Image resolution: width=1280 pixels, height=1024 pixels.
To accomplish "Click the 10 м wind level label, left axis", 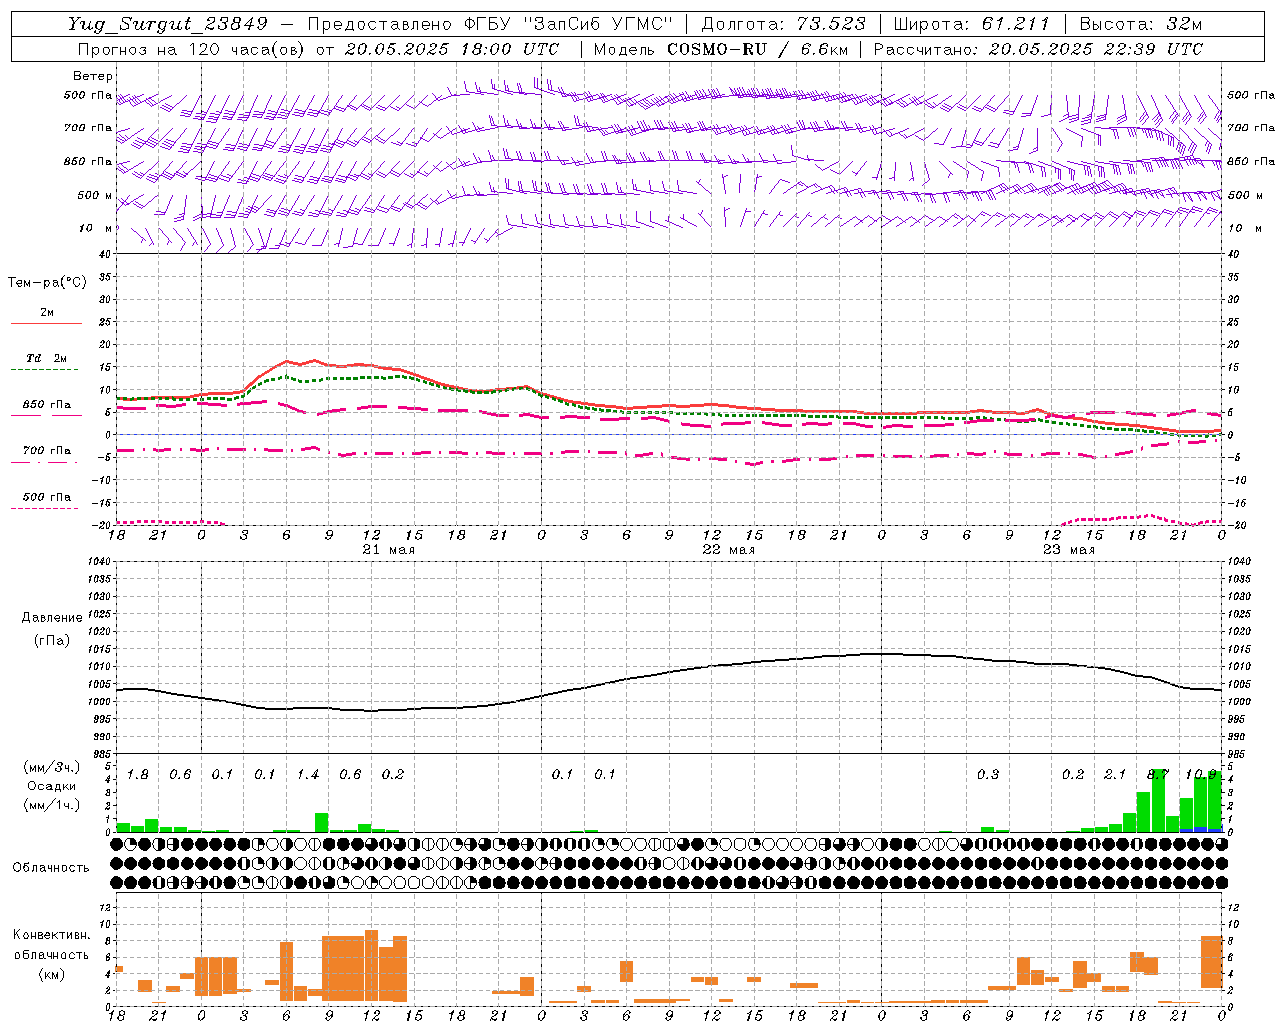I will 97,228.
